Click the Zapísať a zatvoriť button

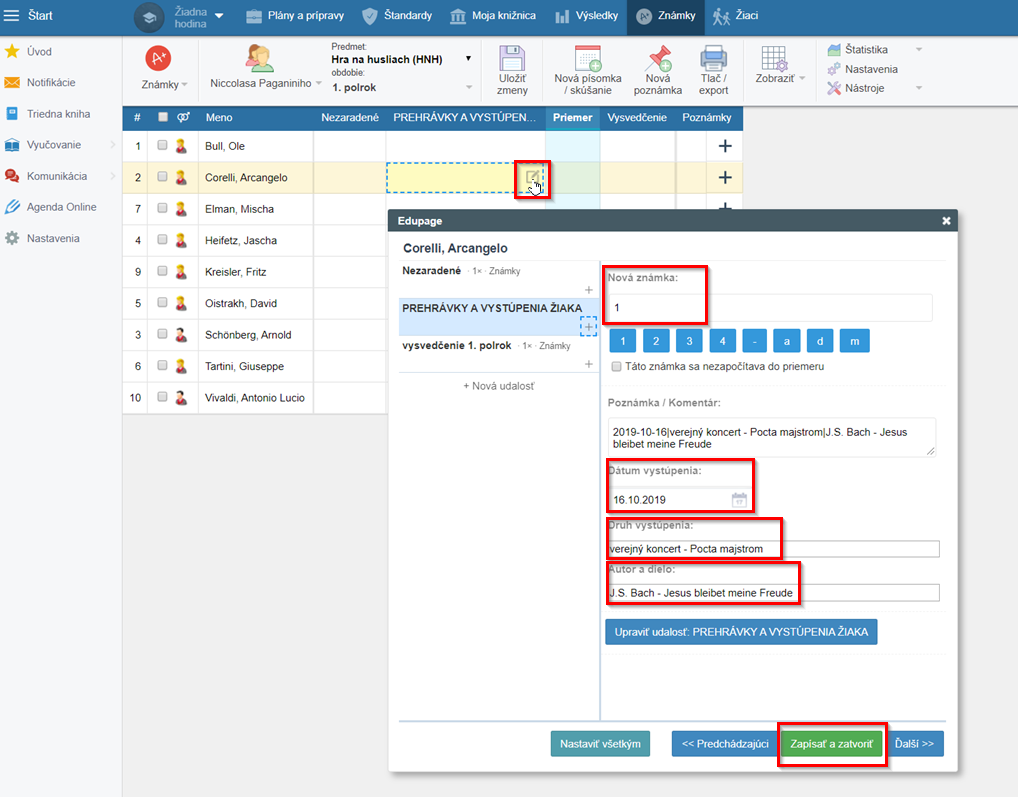pyautogui.click(x=831, y=745)
